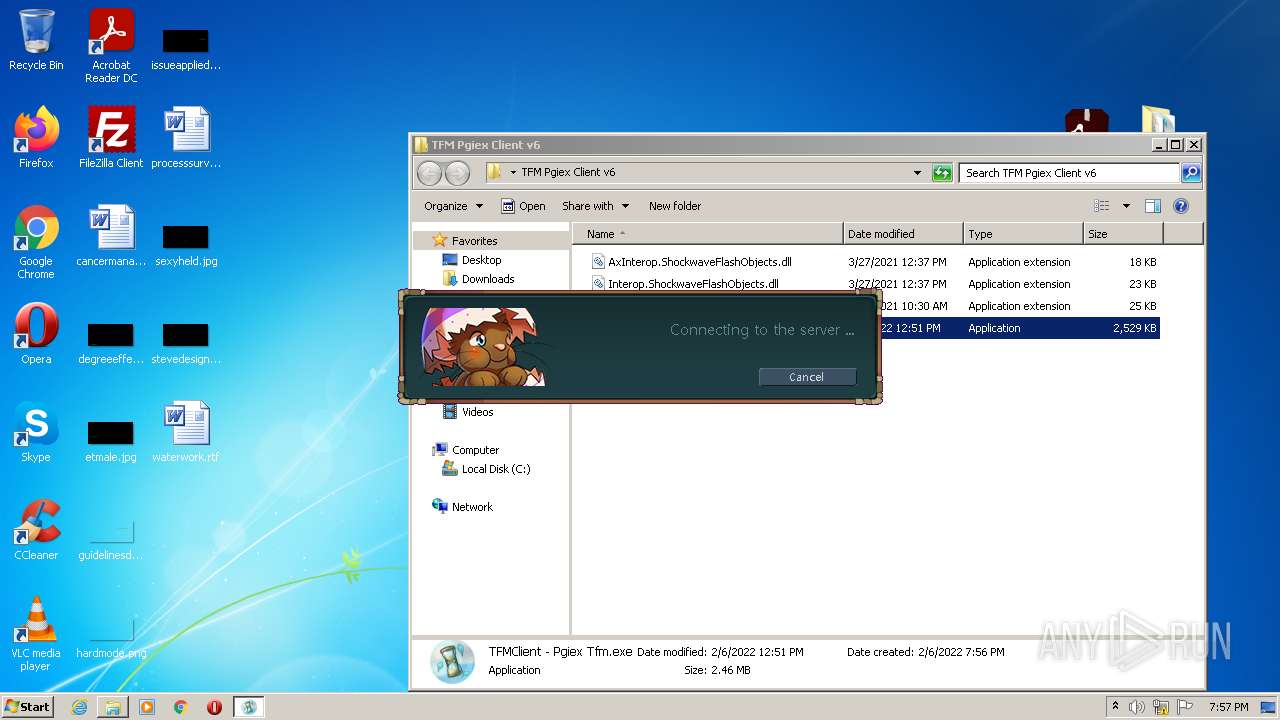
Task: Open Skype desktop shortcut
Action: (x=36, y=432)
